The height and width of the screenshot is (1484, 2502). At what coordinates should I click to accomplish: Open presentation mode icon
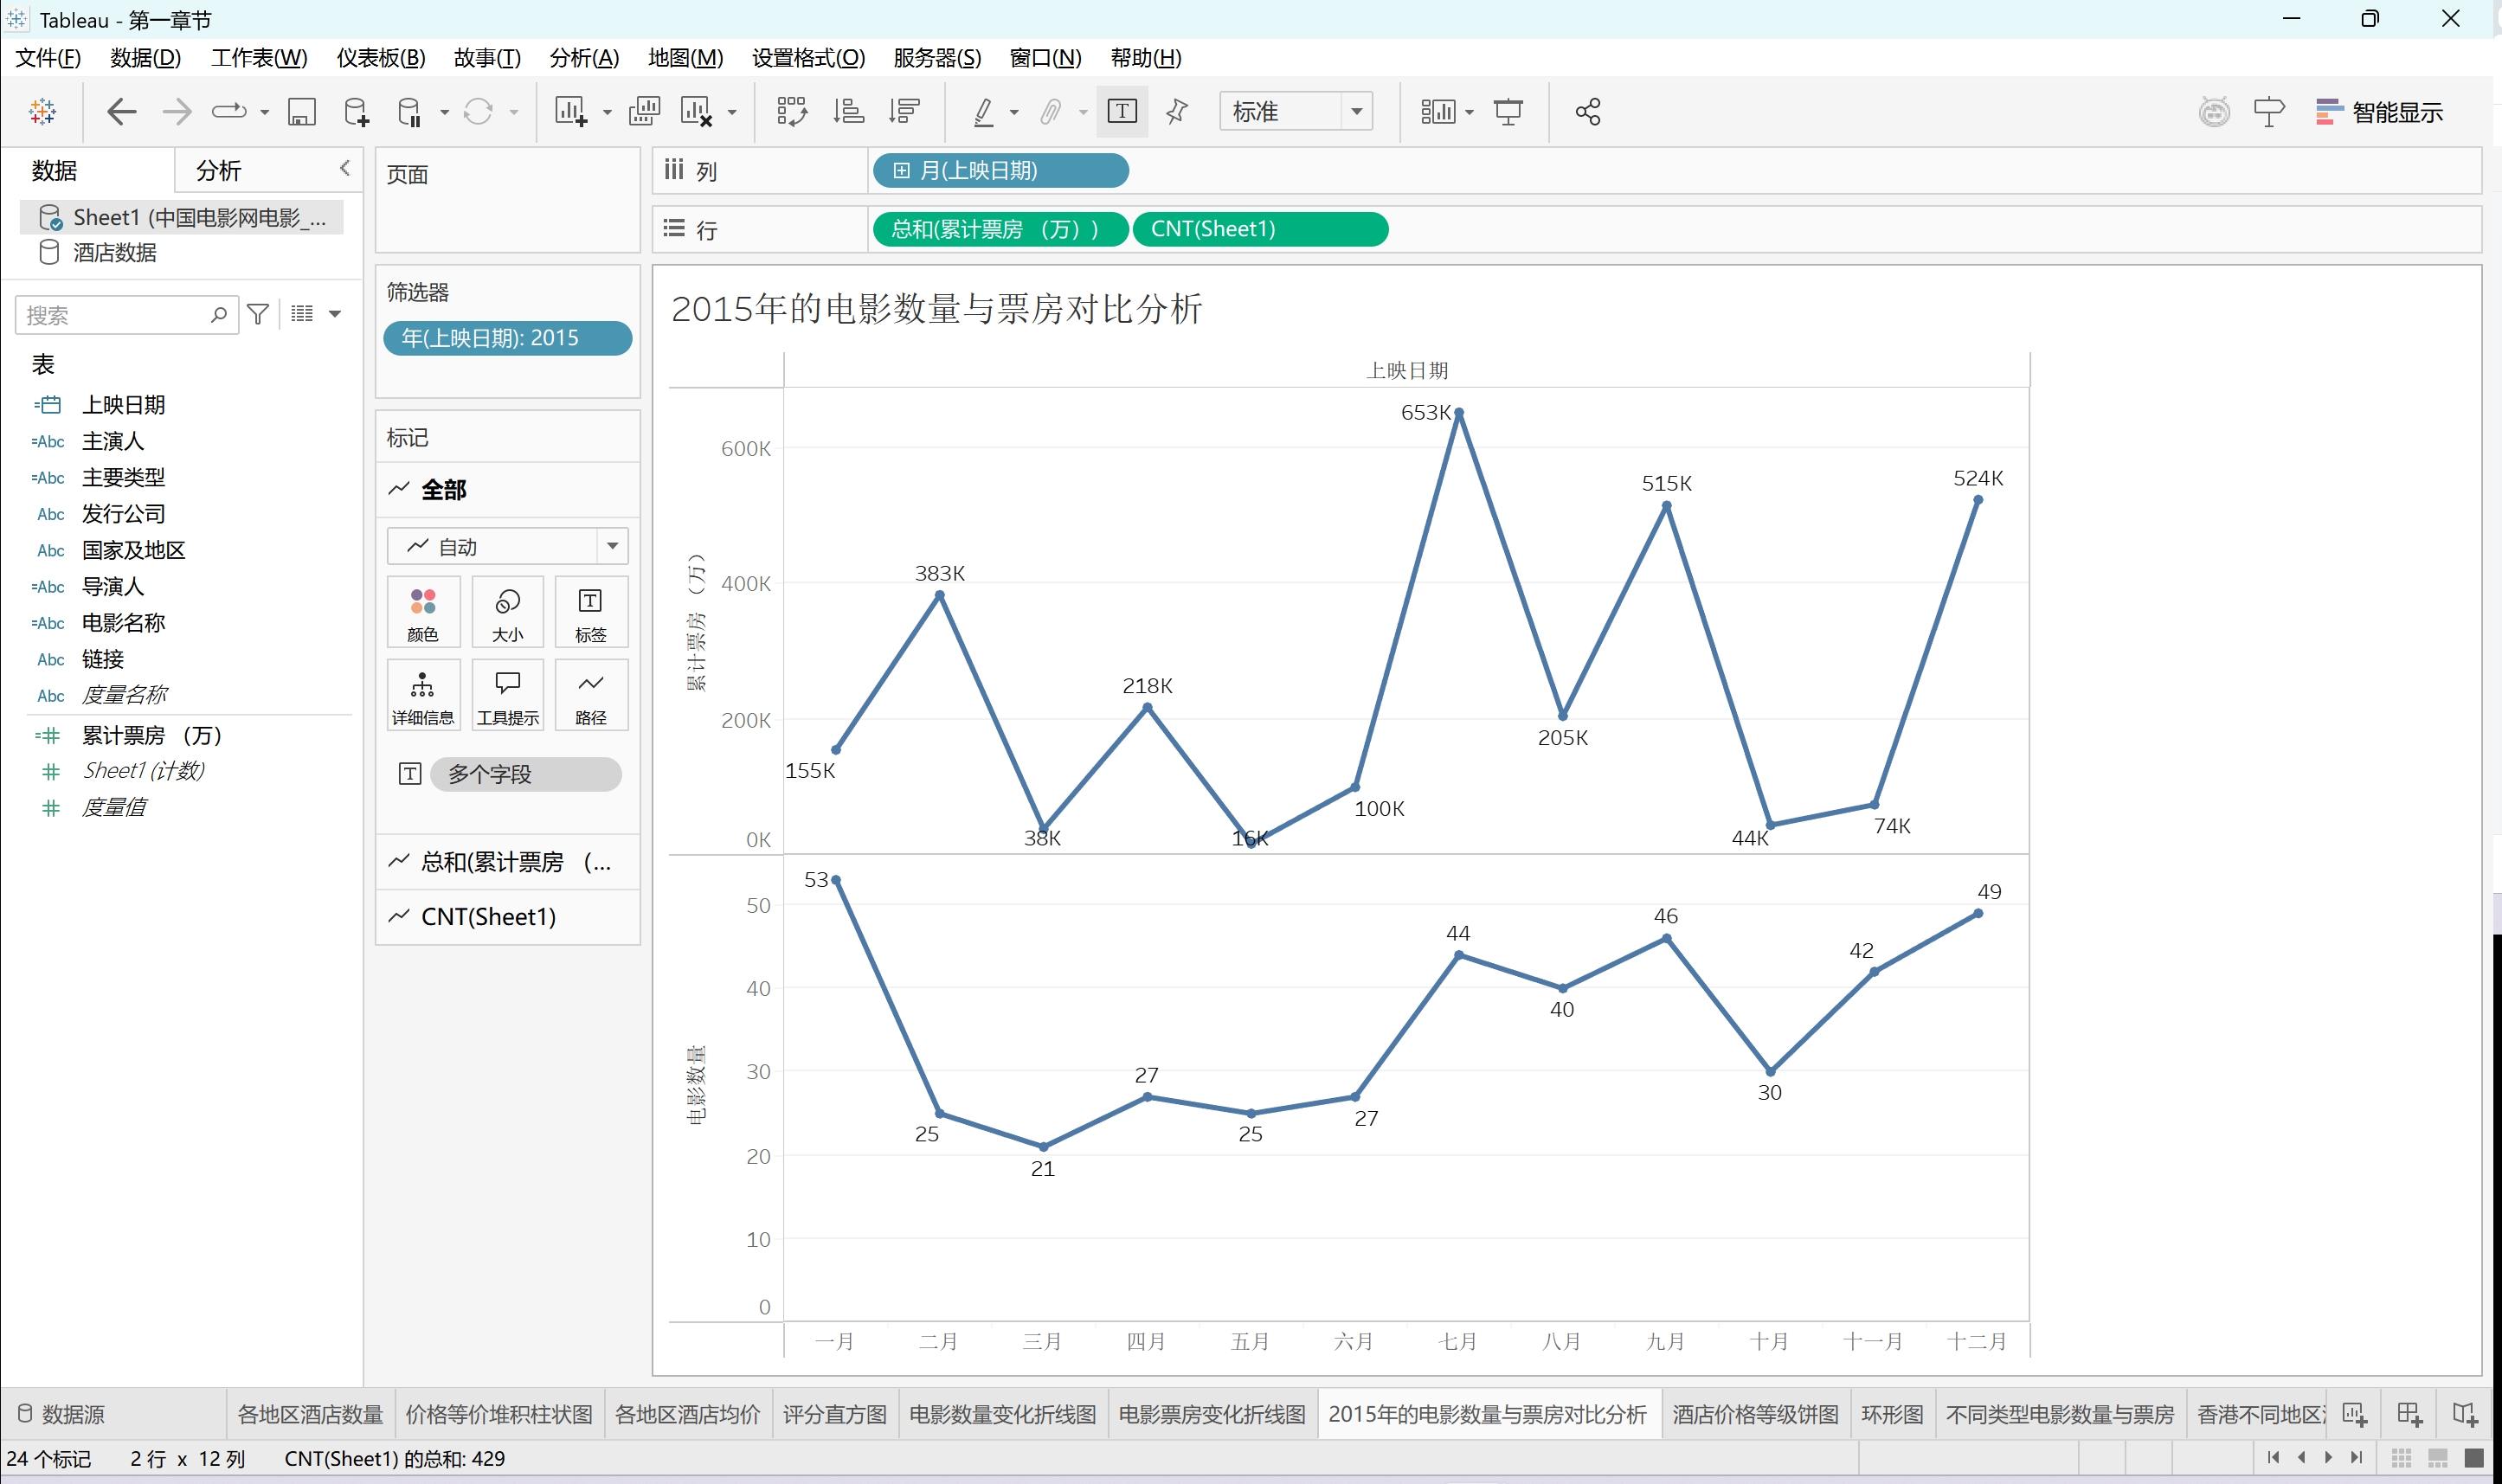(1507, 112)
